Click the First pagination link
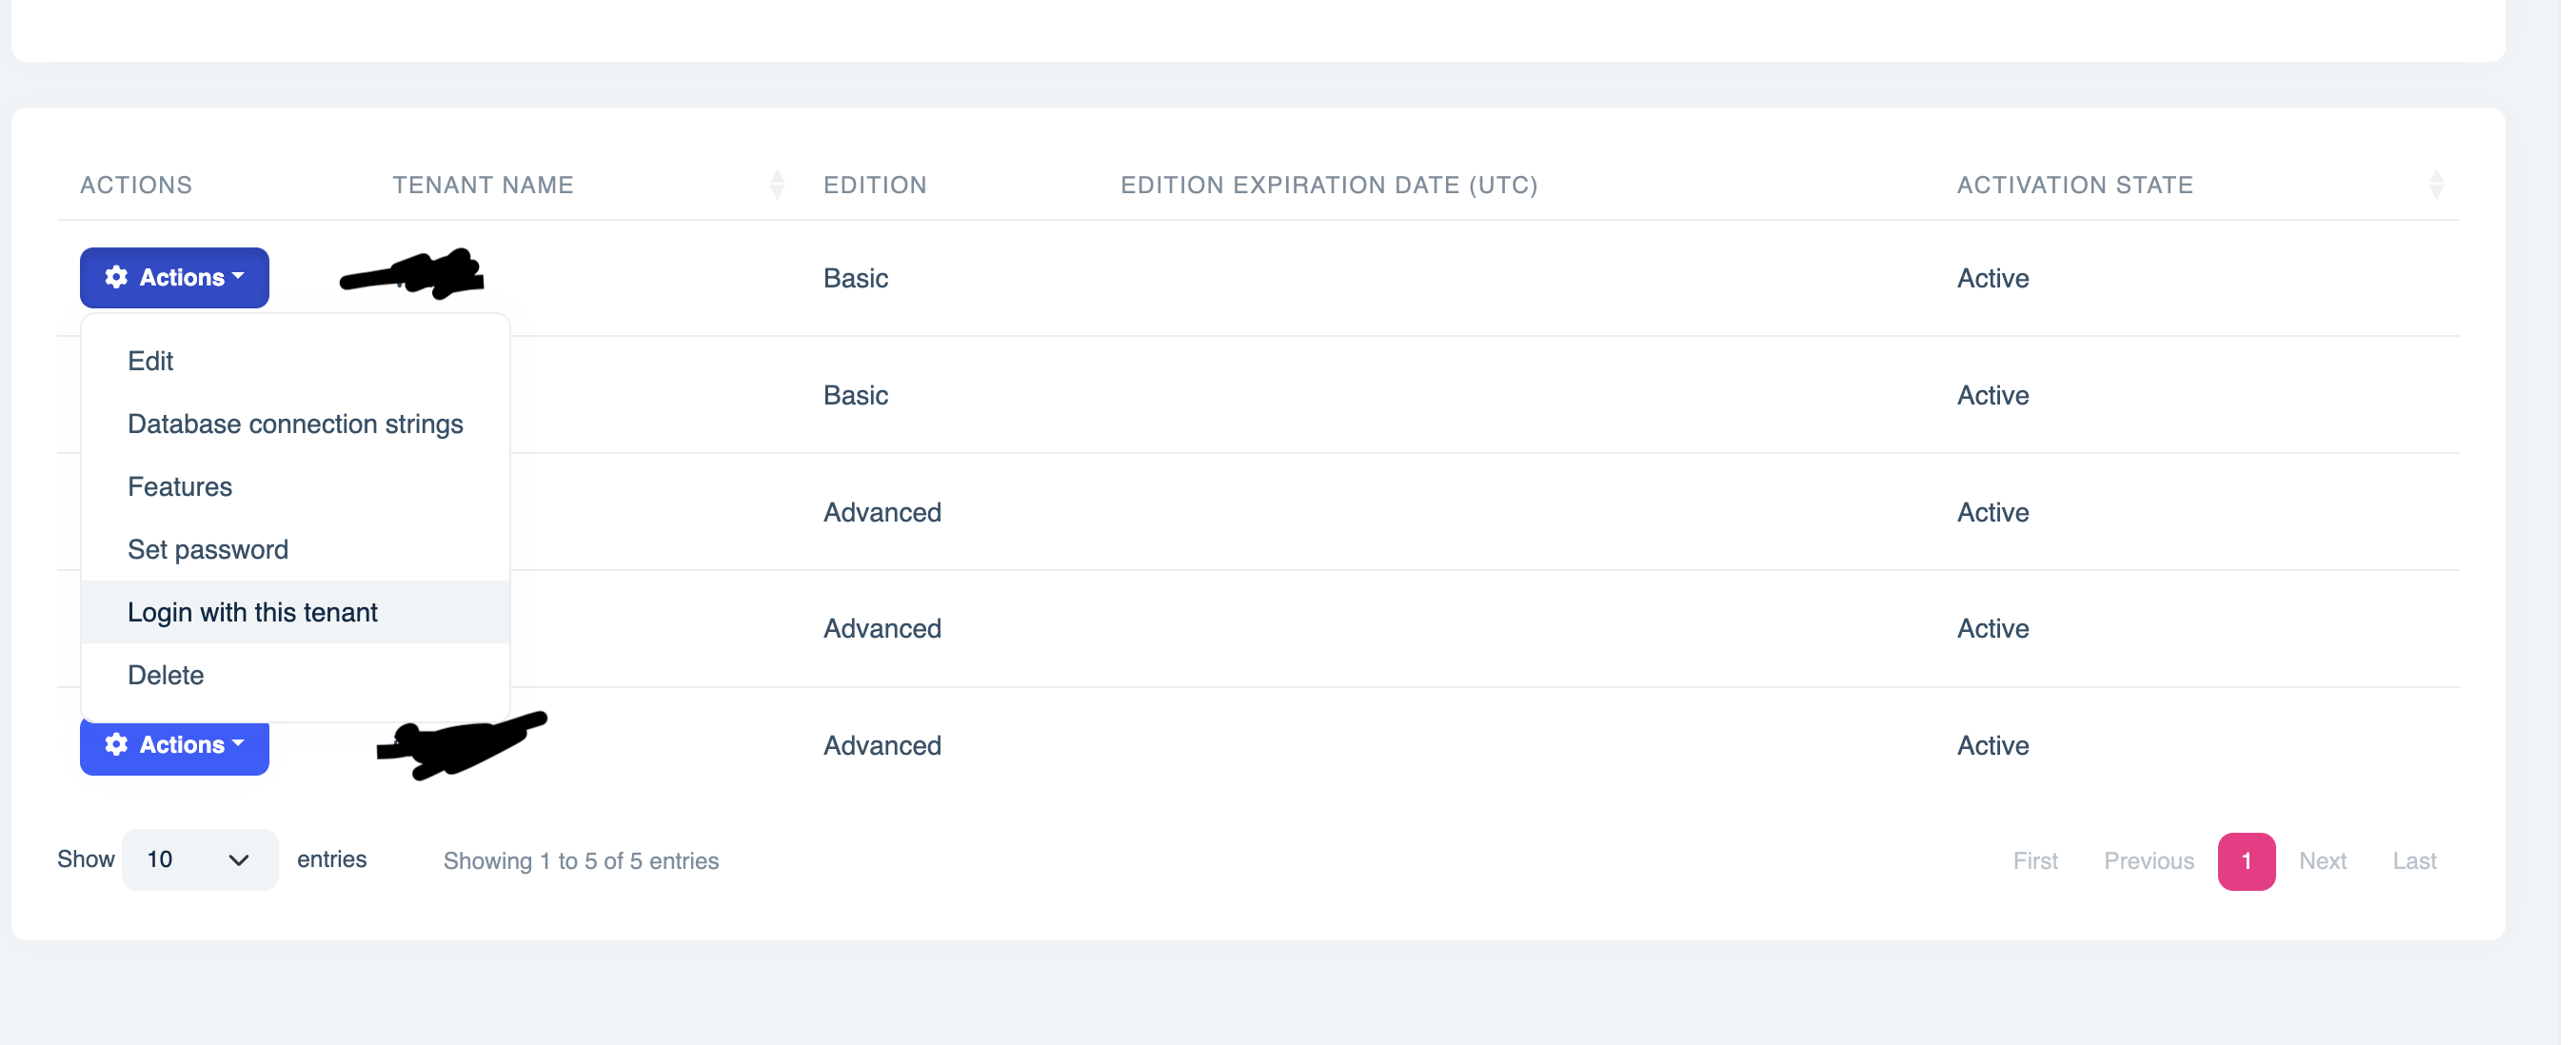The image size is (2576, 1045). (2035, 861)
